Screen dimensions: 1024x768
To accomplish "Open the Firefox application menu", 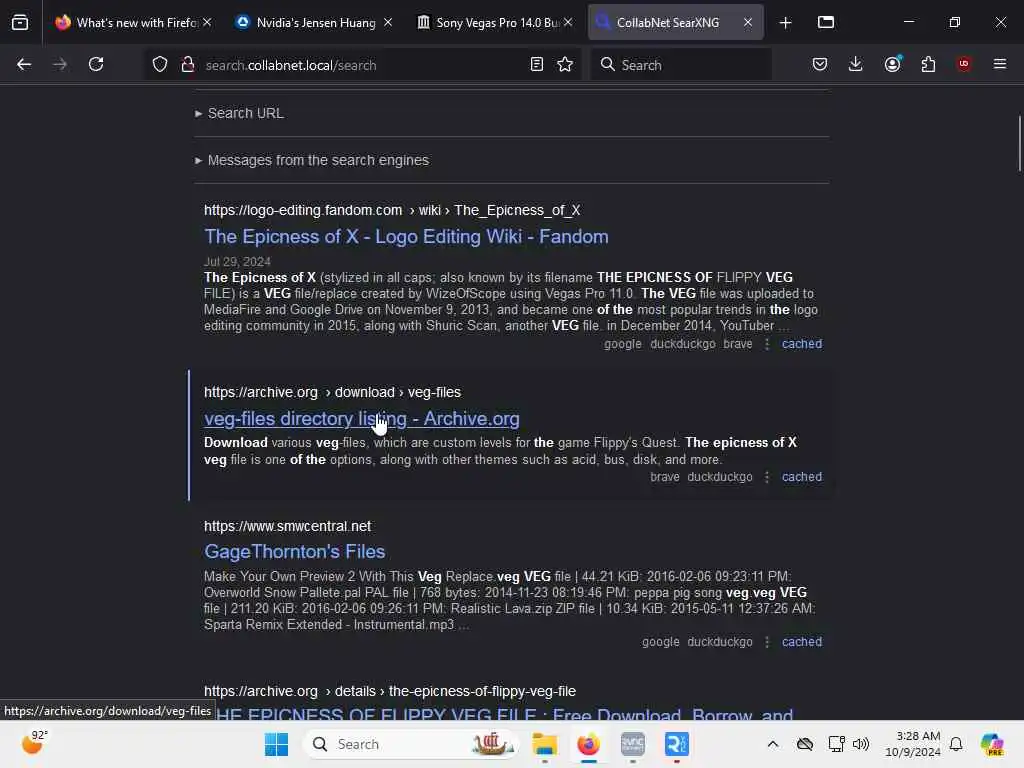I will click(x=999, y=64).
